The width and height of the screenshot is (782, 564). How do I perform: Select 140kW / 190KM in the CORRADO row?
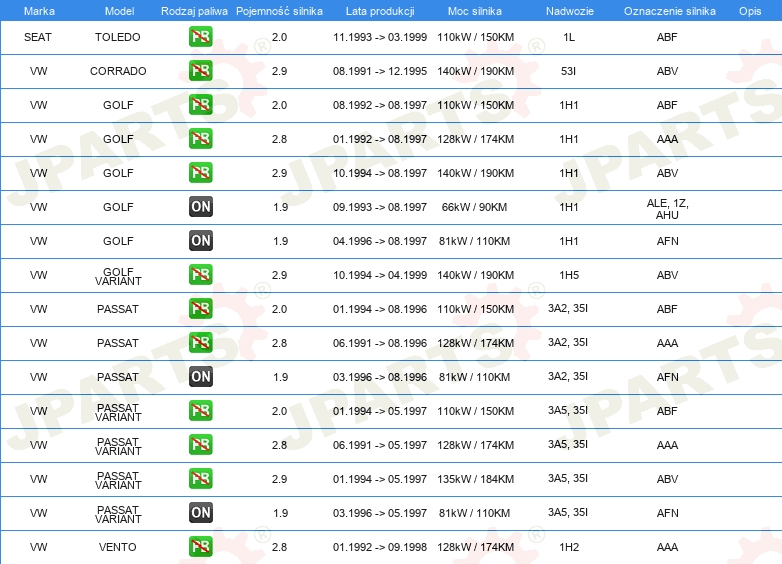coord(475,71)
